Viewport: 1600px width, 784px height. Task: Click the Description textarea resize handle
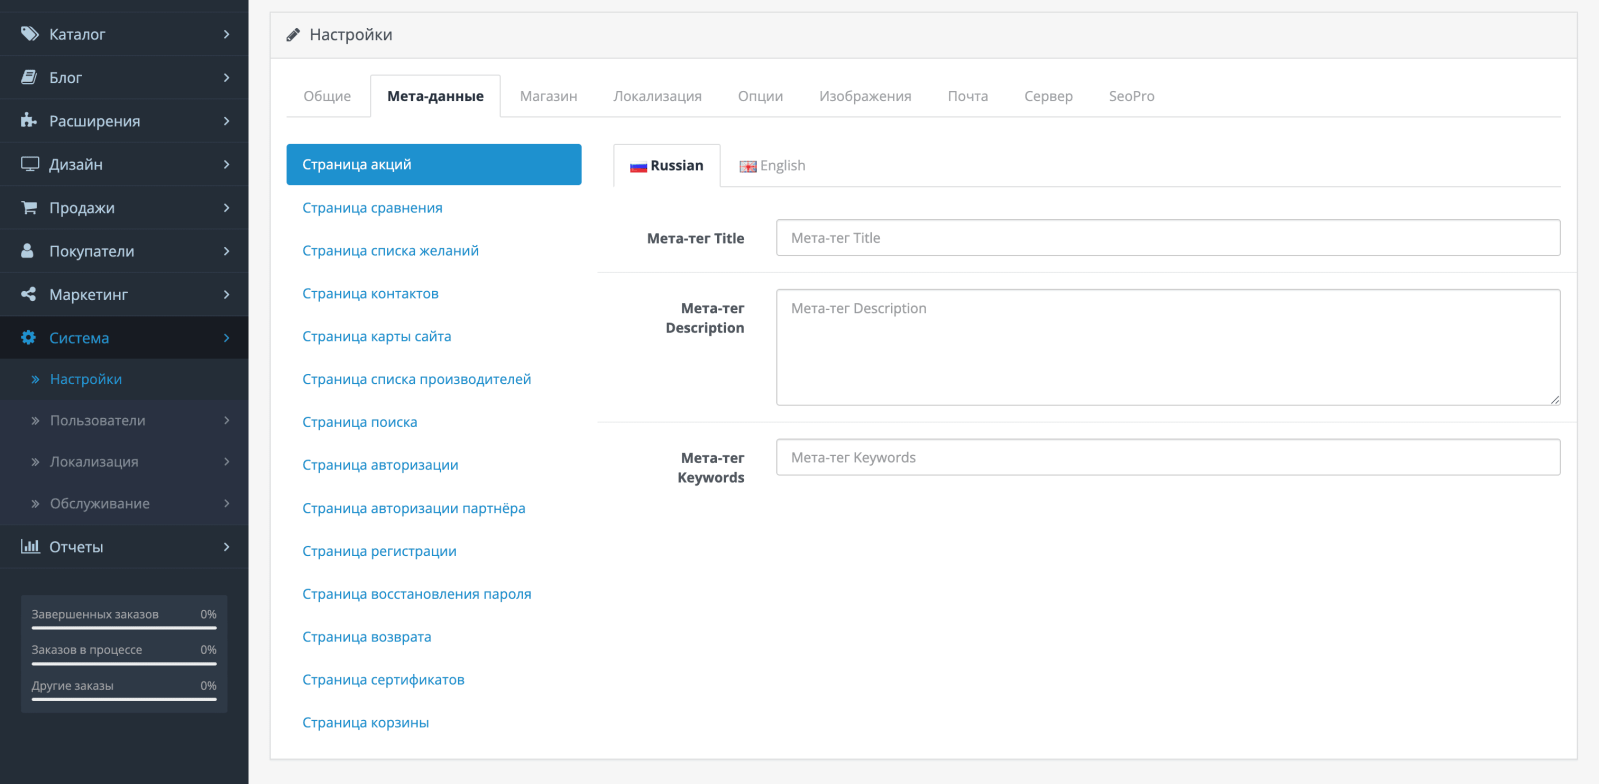(1554, 399)
